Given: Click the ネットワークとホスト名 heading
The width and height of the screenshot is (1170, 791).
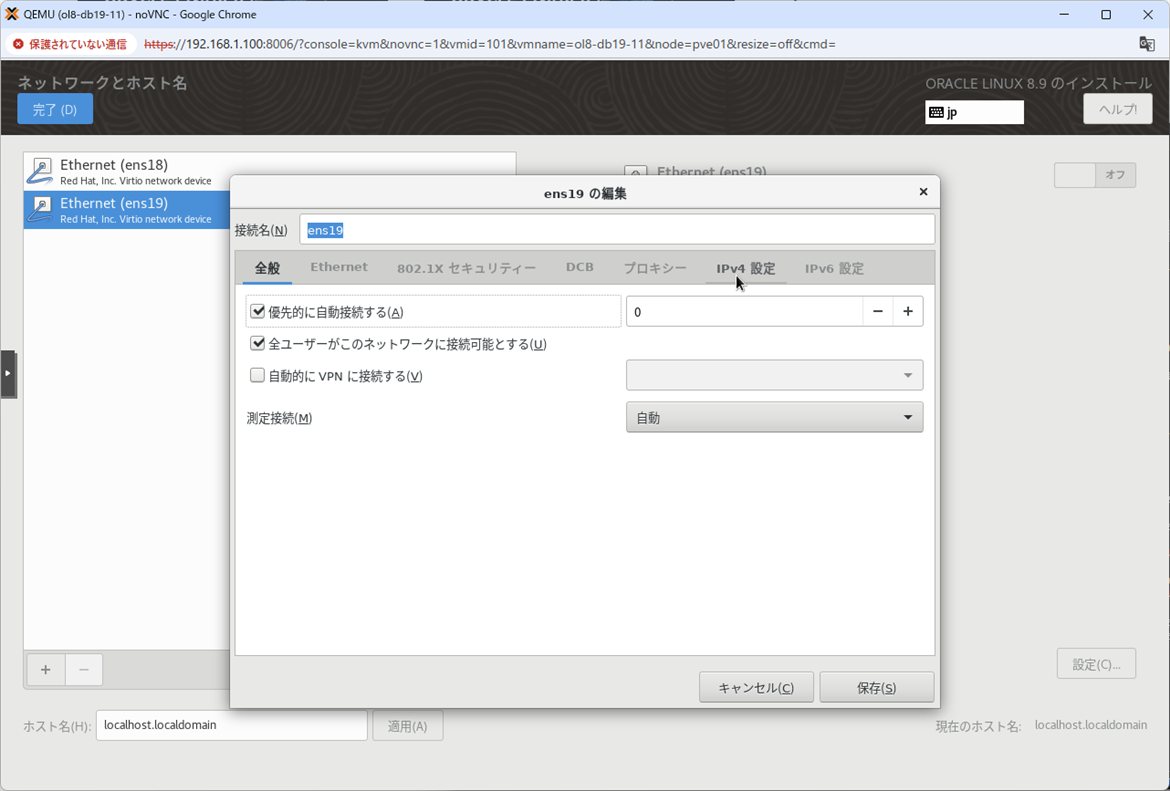Looking at the screenshot, I should coord(103,83).
